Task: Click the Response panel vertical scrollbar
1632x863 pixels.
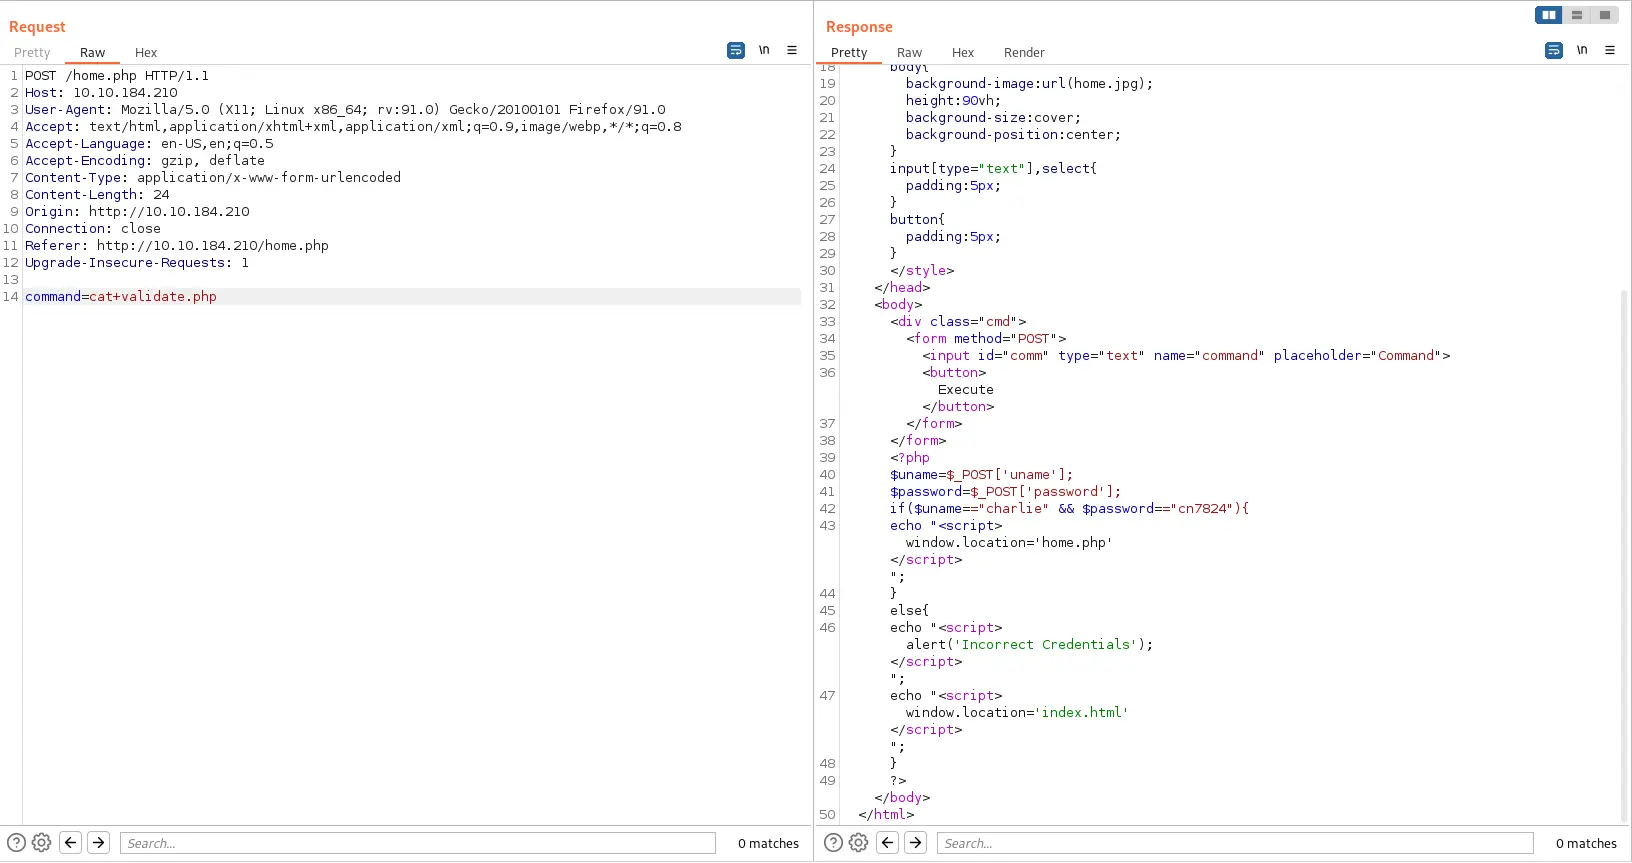Action: (x=1624, y=555)
